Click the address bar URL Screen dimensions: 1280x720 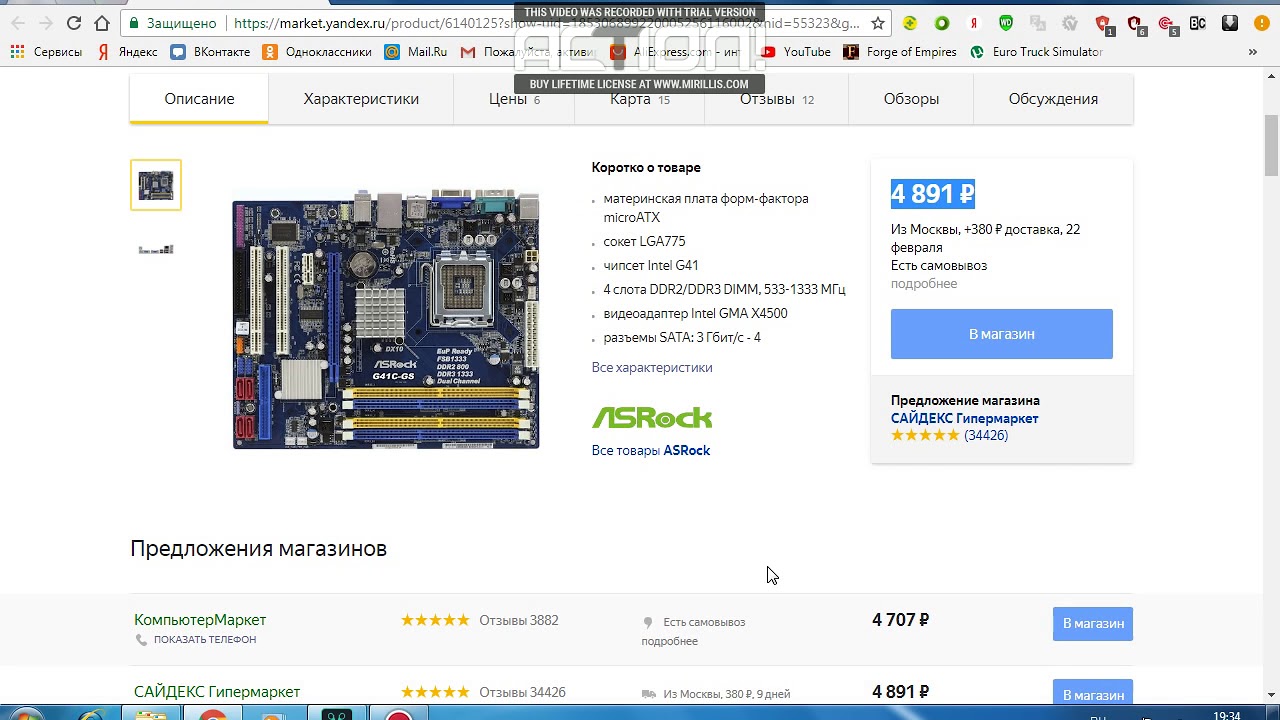click(545, 23)
